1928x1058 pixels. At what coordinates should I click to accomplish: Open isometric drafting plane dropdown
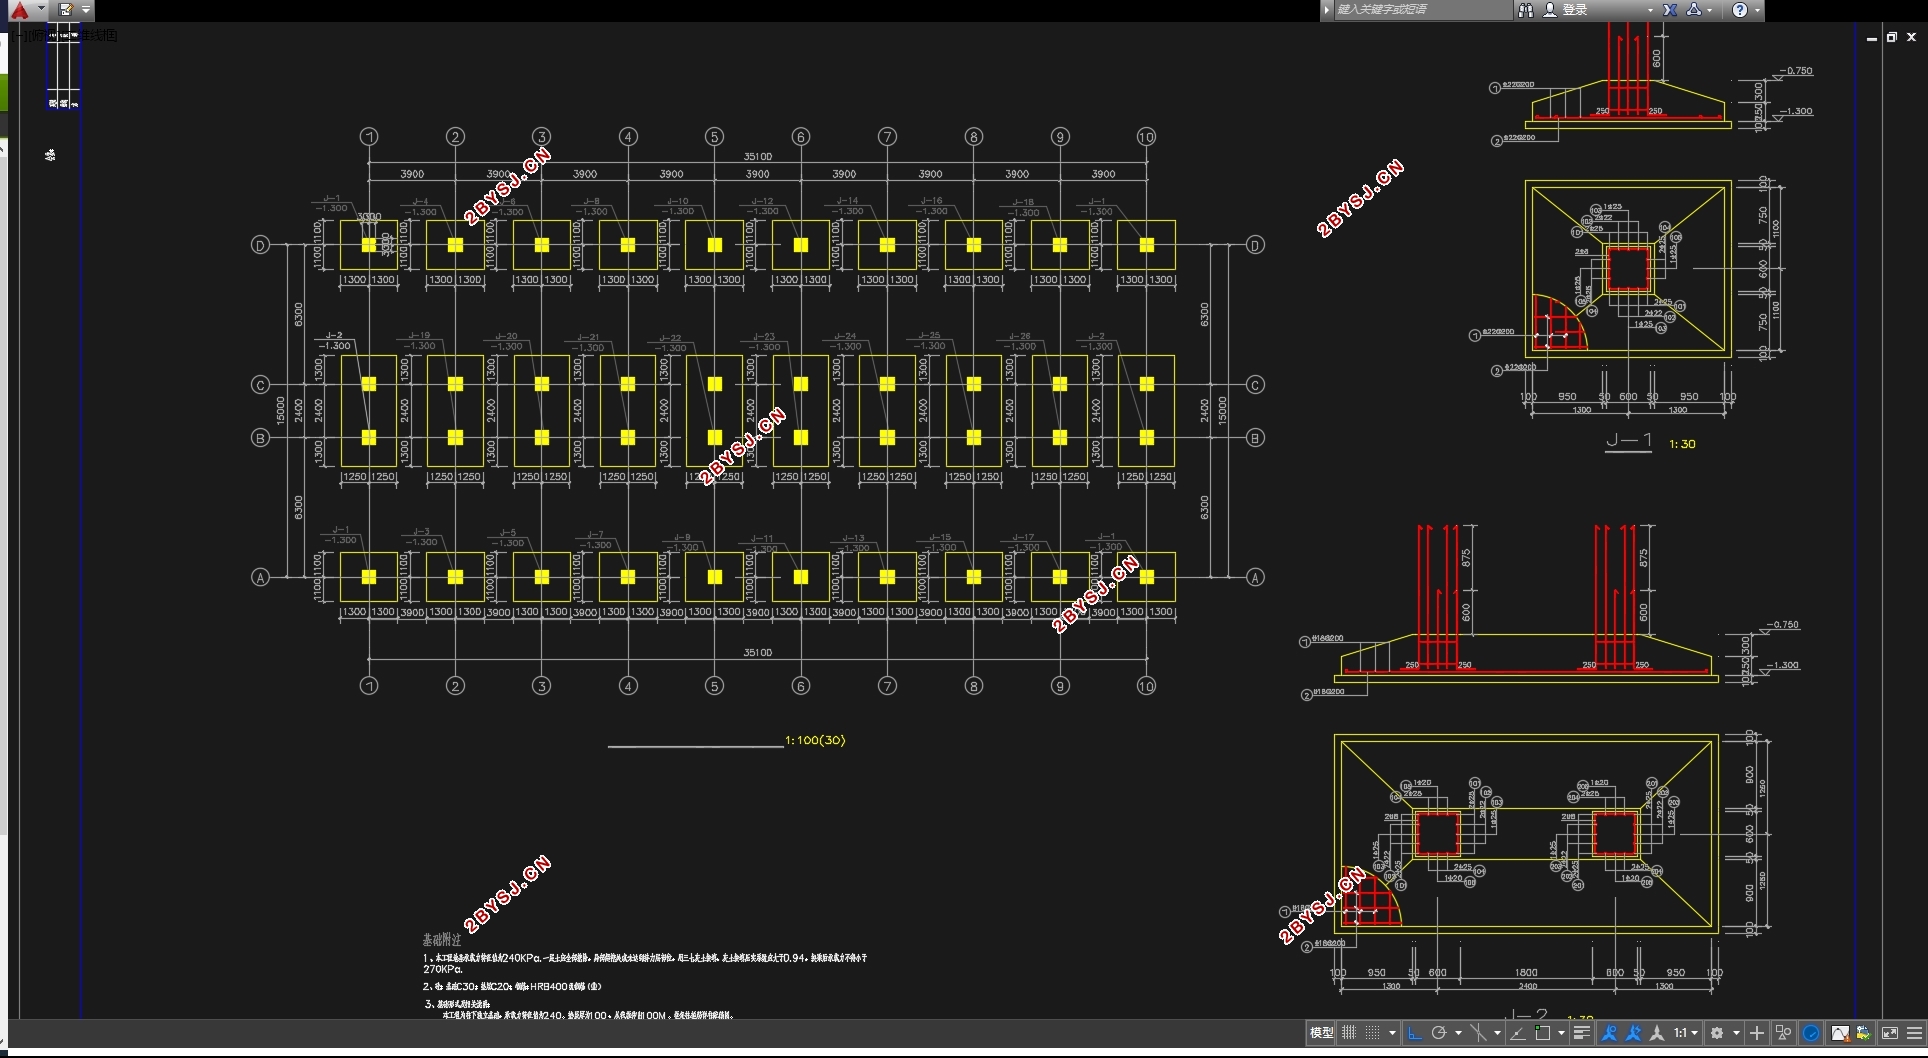click(1497, 1033)
